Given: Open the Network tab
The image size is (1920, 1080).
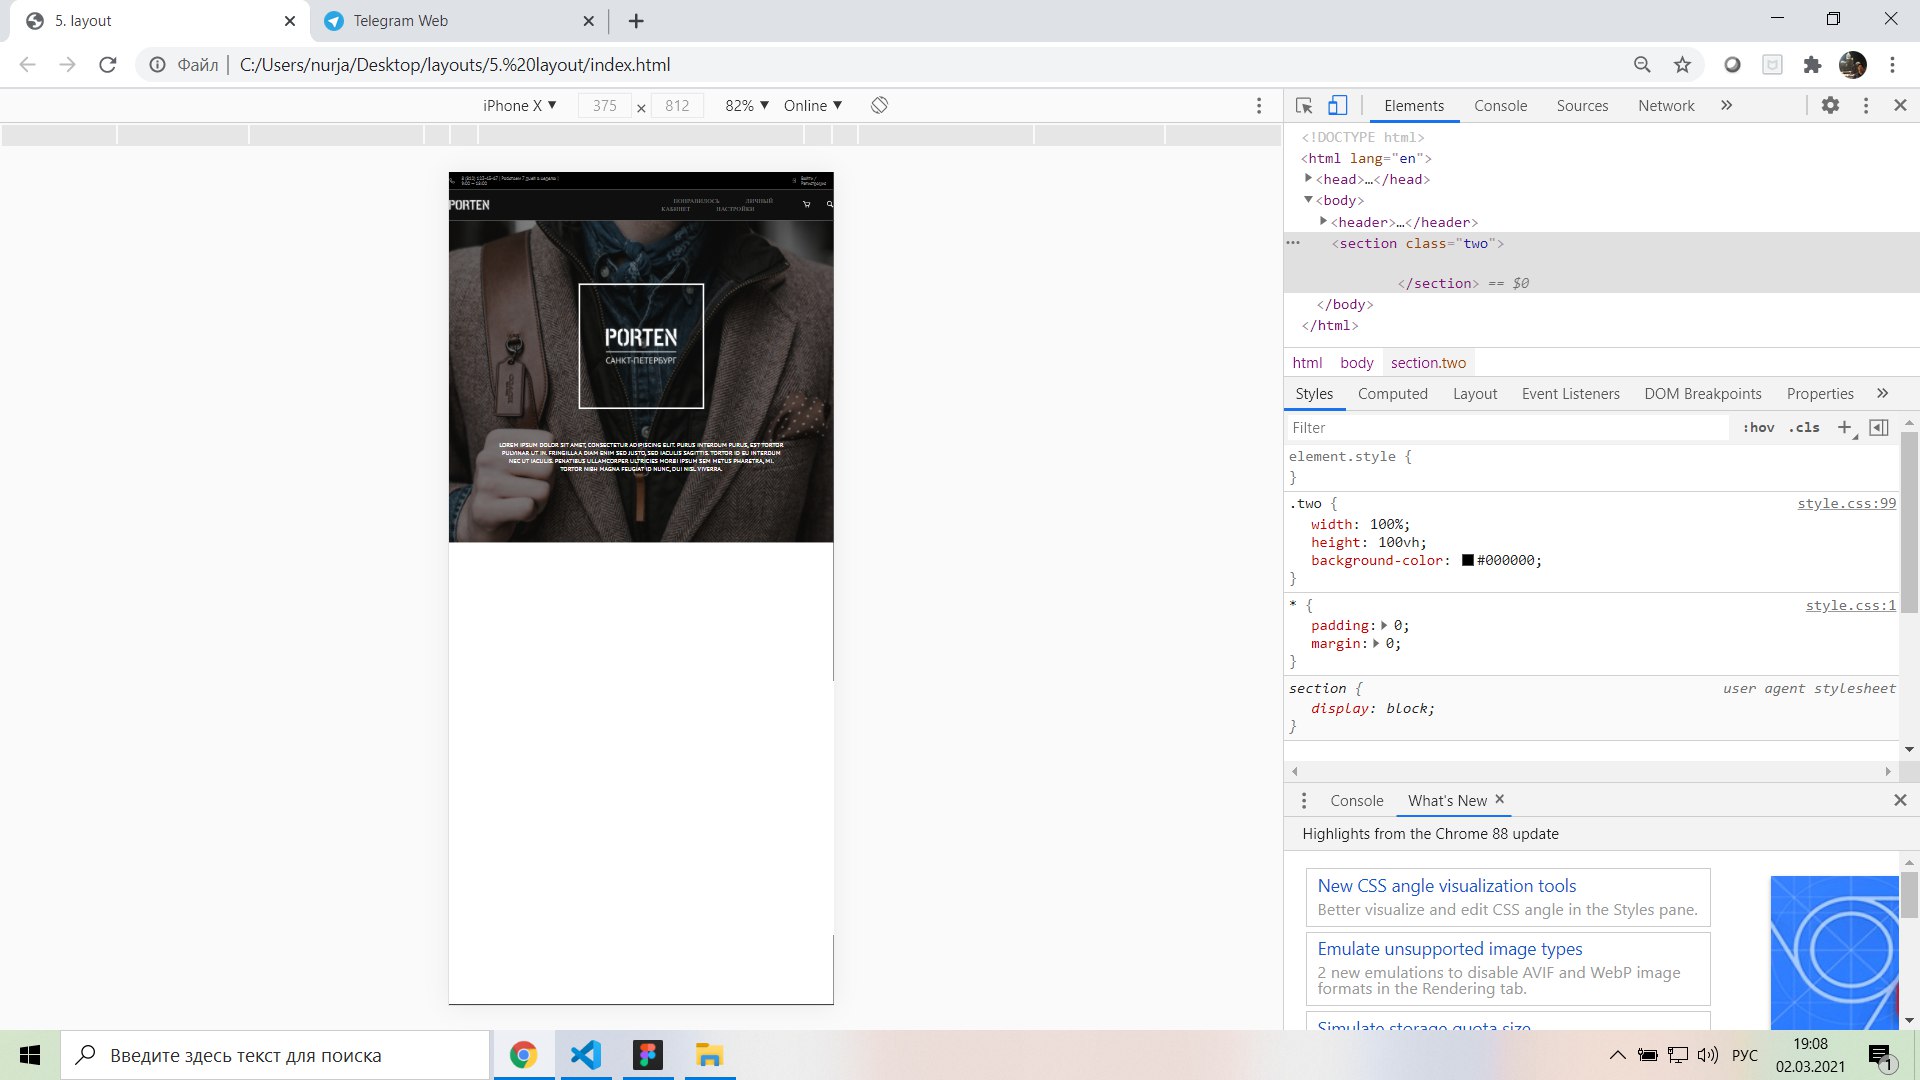Looking at the screenshot, I should [x=1666, y=105].
